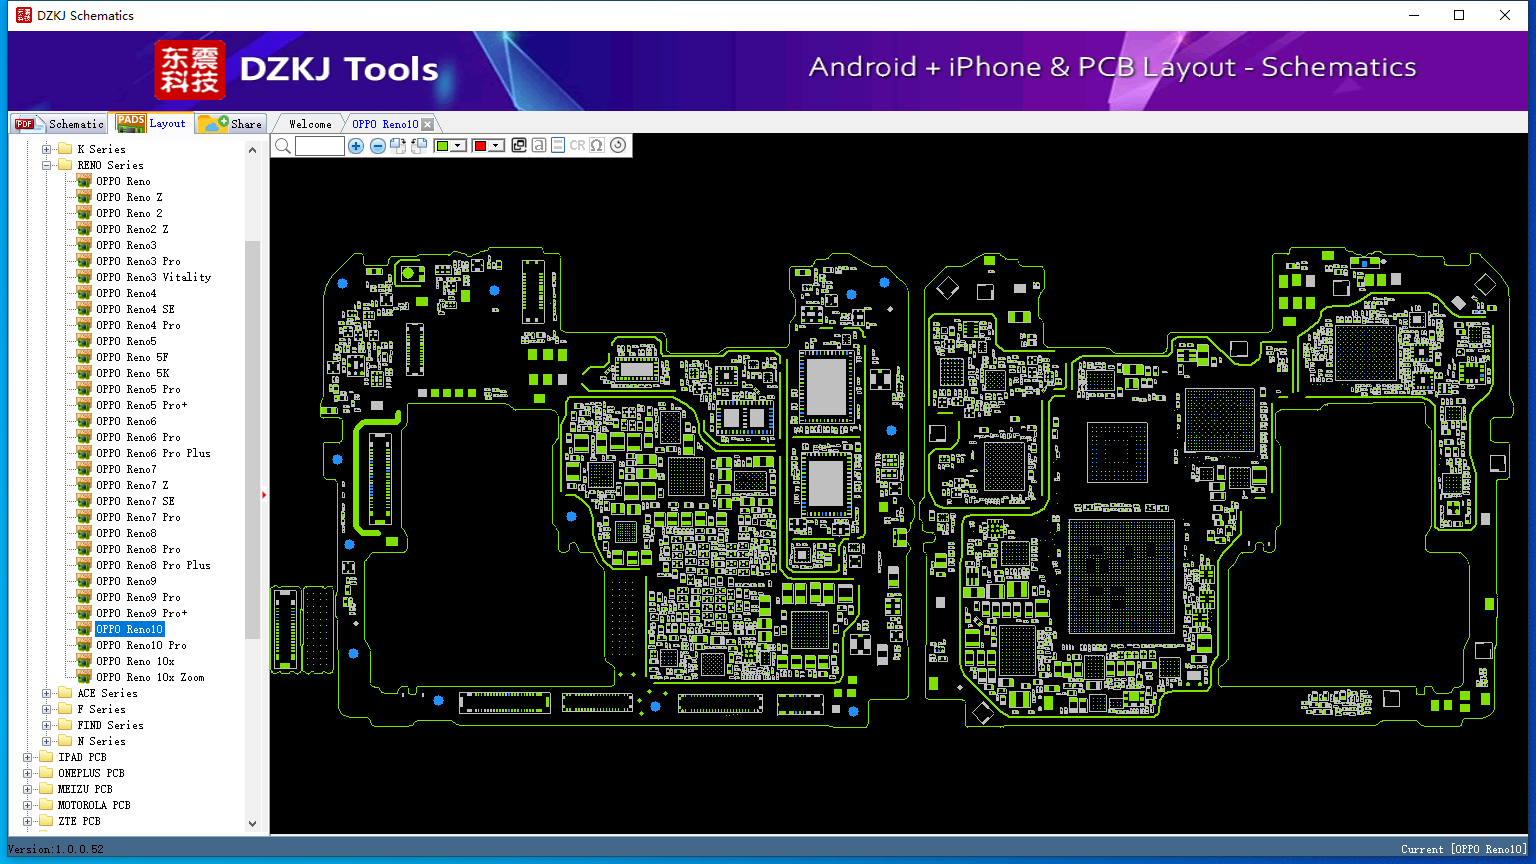Click the red panel collapse arrow
The width and height of the screenshot is (1536, 864).
pos(264,494)
